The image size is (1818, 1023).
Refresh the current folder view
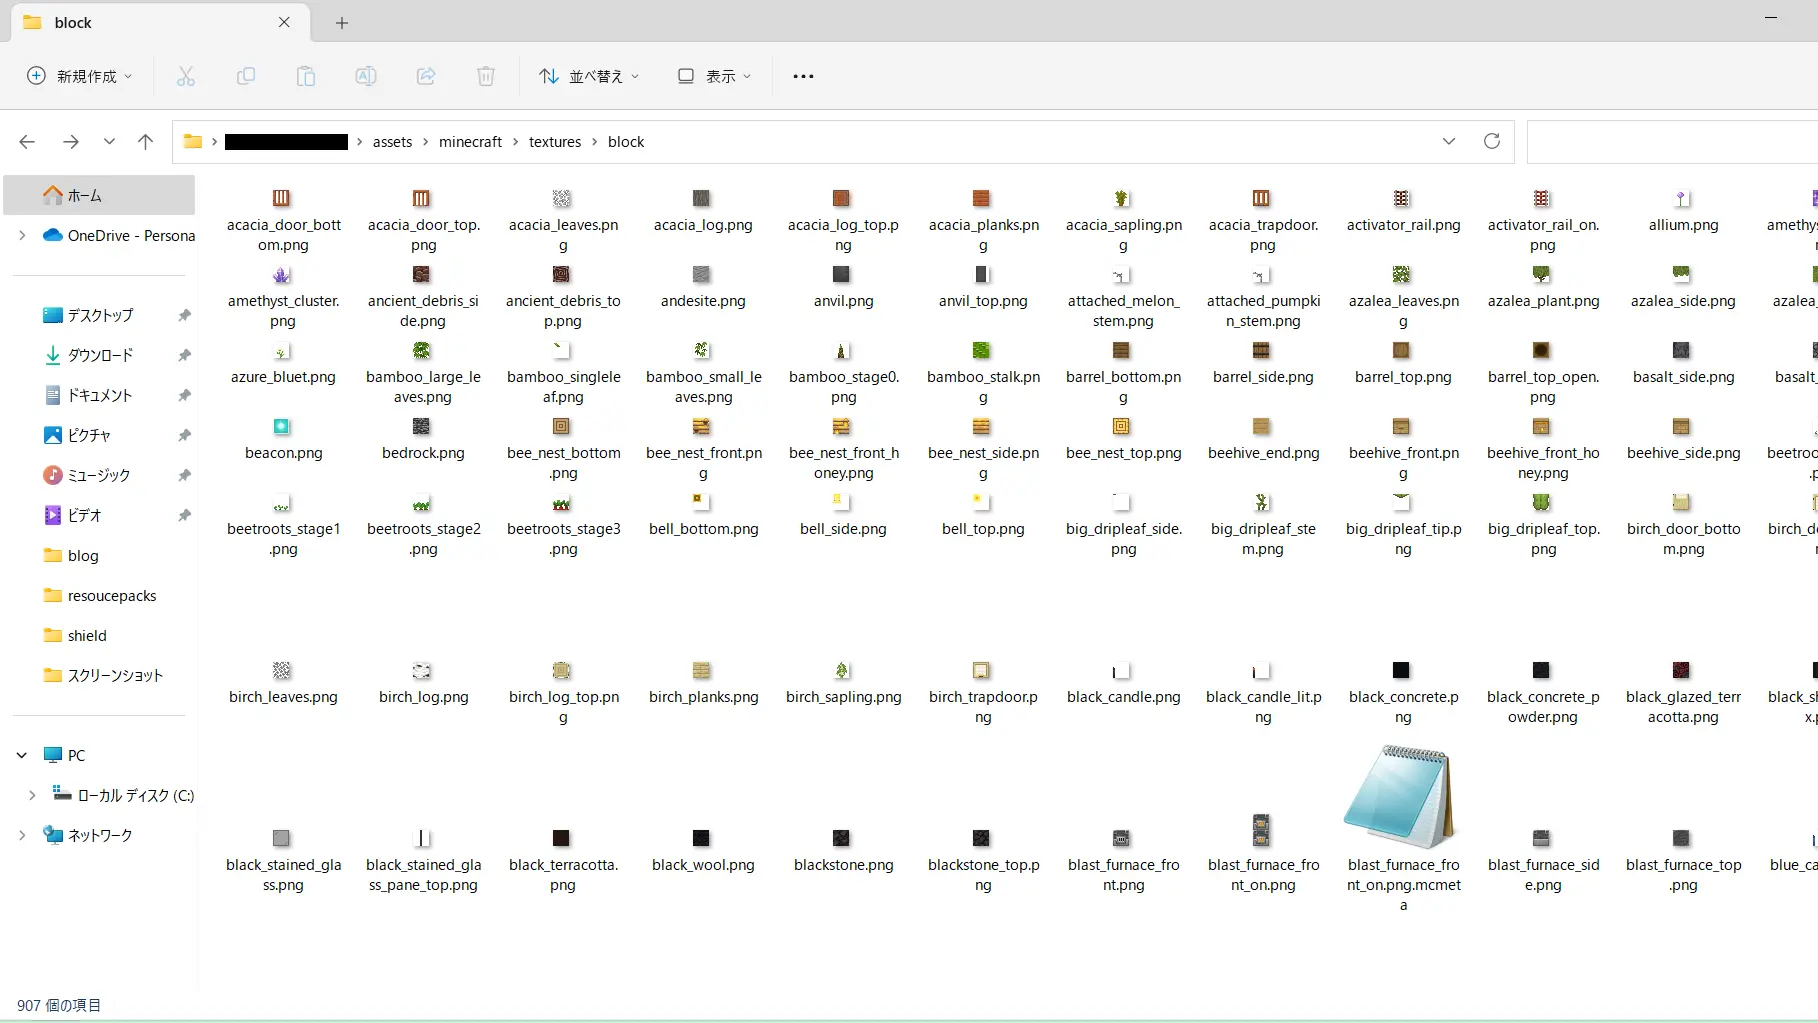point(1491,141)
